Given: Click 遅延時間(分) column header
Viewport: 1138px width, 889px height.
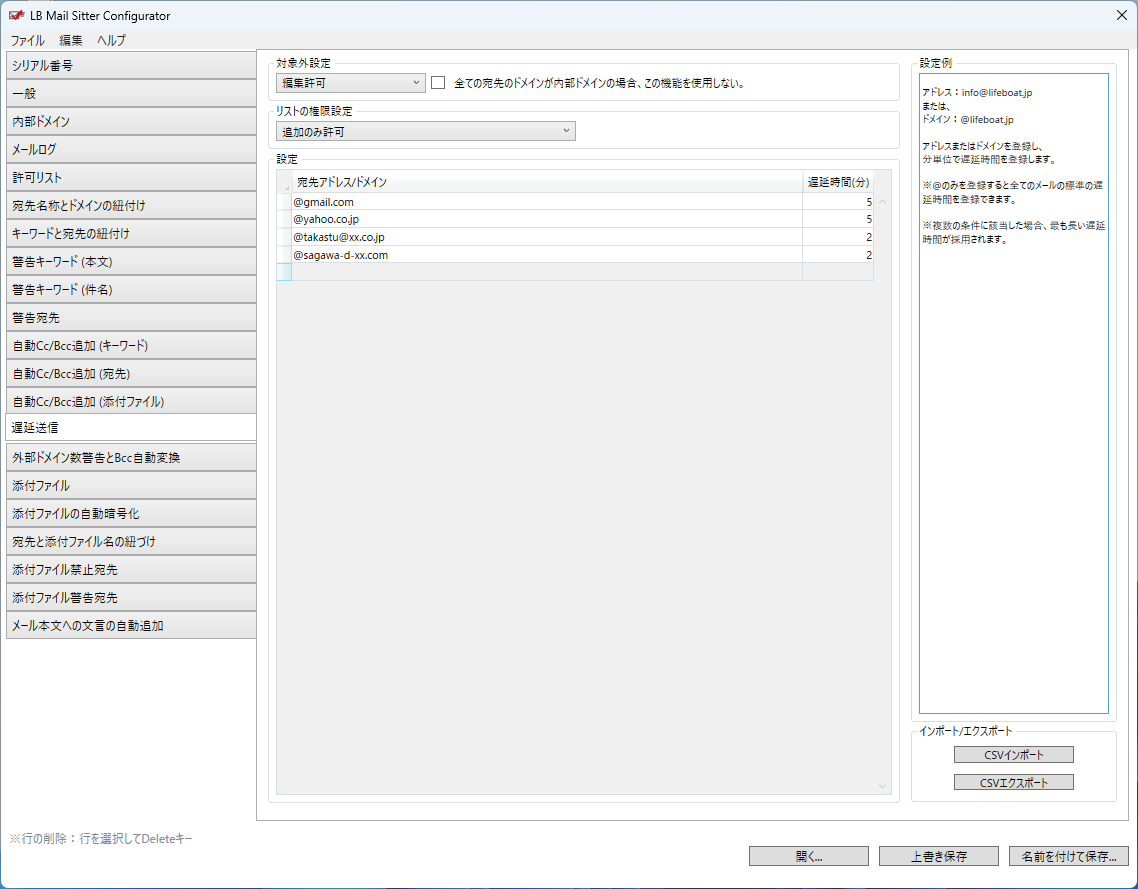Looking at the screenshot, I should click(838, 182).
